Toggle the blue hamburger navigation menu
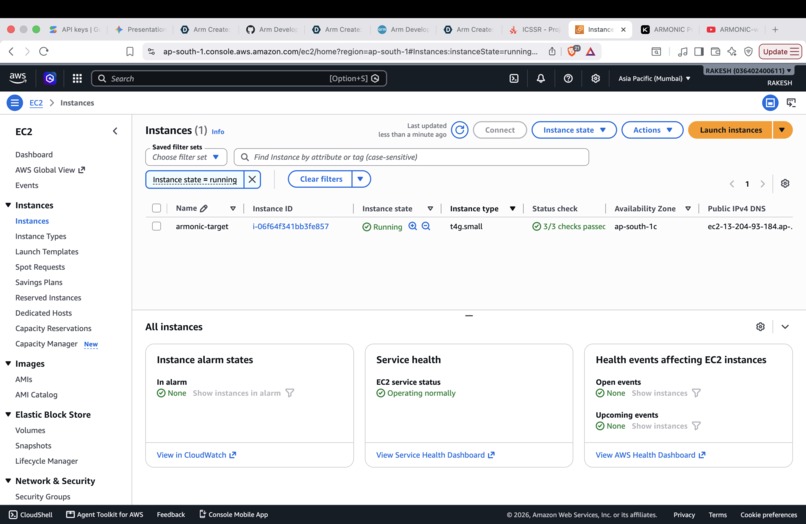The height and width of the screenshot is (524, 806). coord(15,103)
